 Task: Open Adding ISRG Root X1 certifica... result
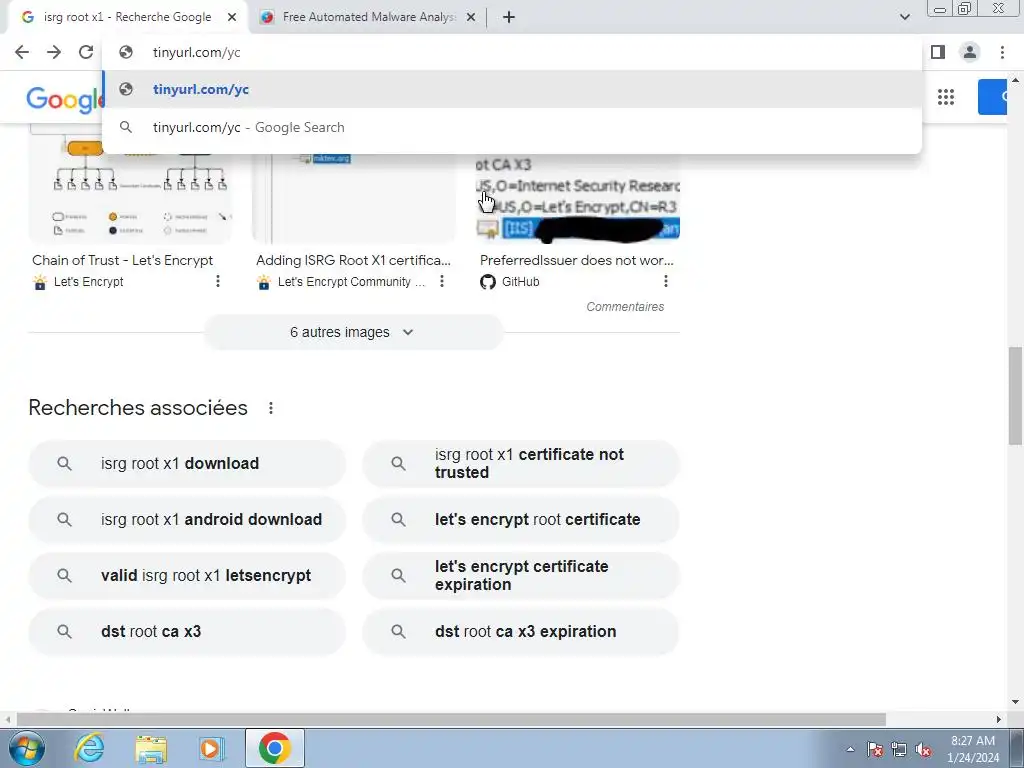353,261
